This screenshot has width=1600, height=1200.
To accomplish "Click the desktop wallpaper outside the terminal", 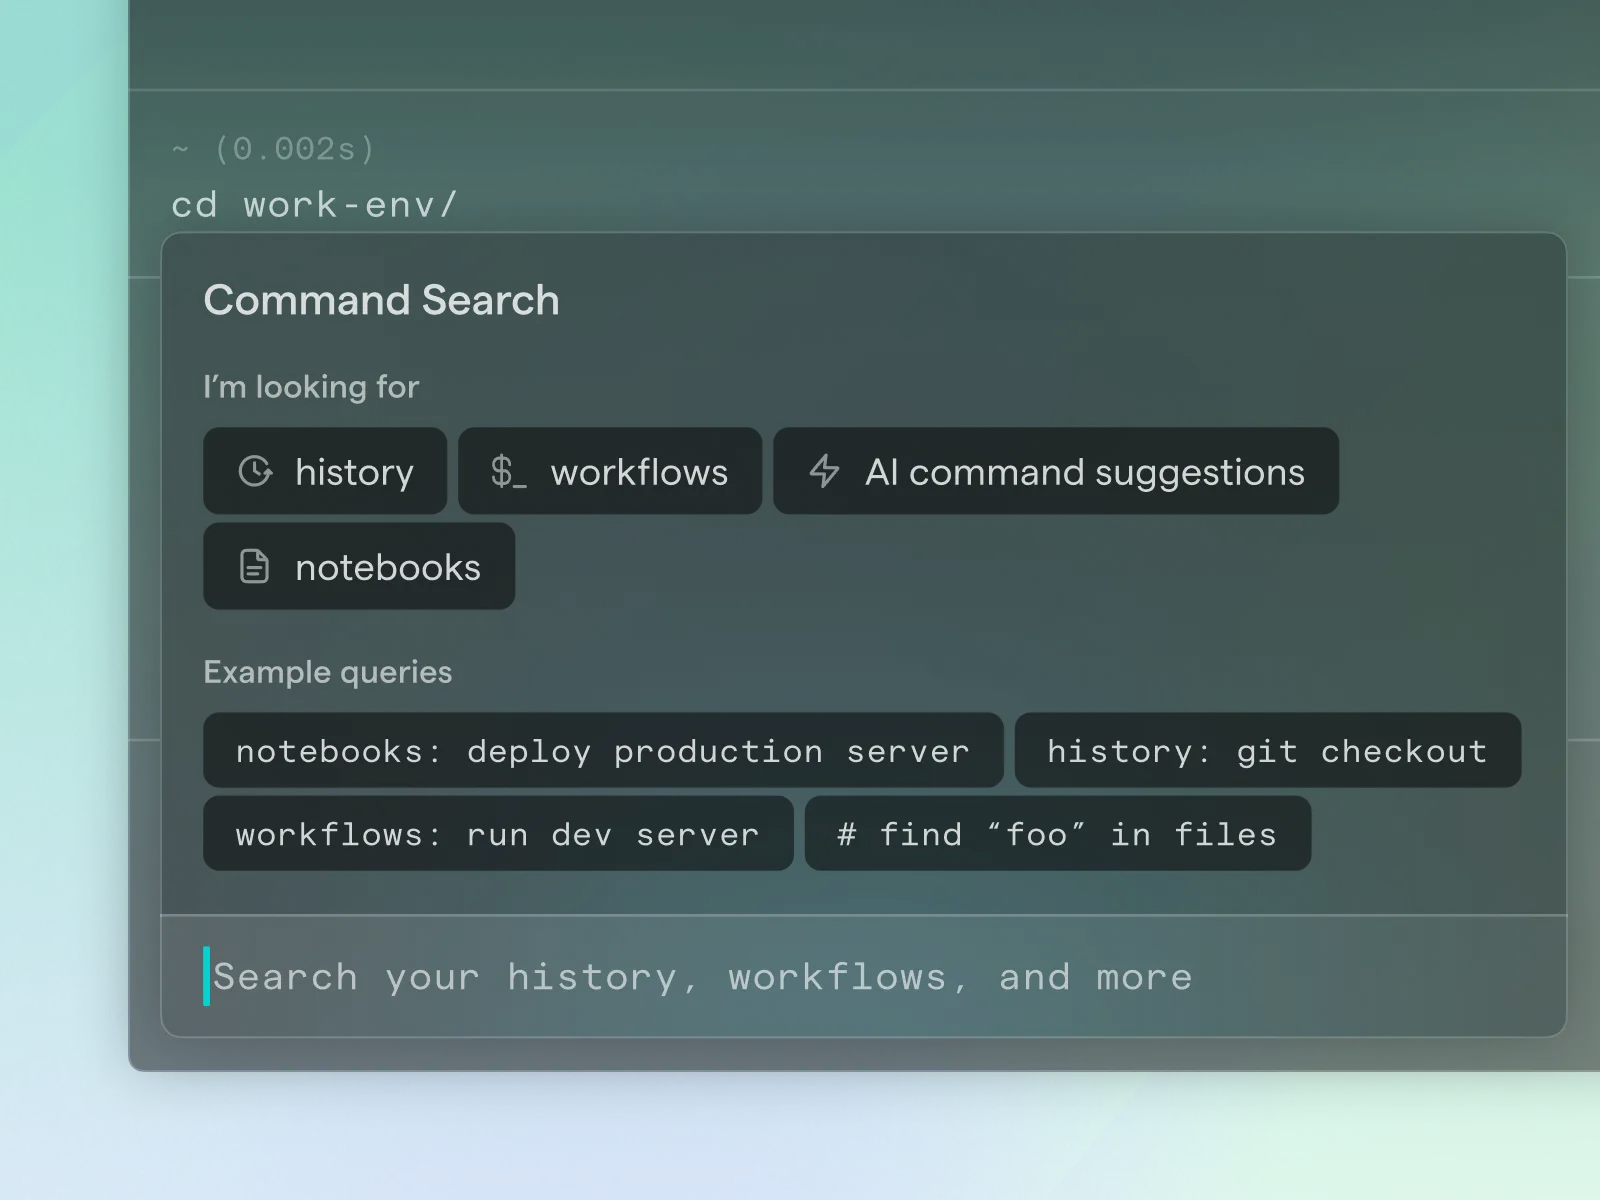I will tap(60, 600).
